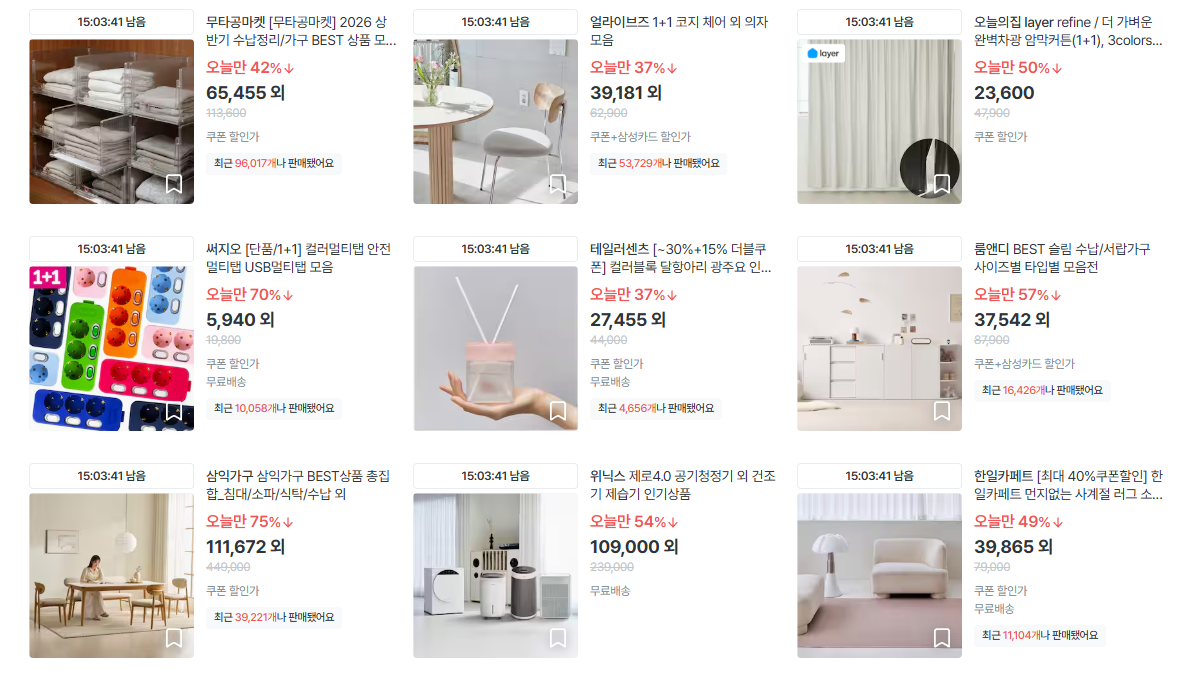This screenshot has height=682, width=1181.
Task: Click 최근 96,017개나 판매됐어요 sales badge
Action: tap(273, 164)
